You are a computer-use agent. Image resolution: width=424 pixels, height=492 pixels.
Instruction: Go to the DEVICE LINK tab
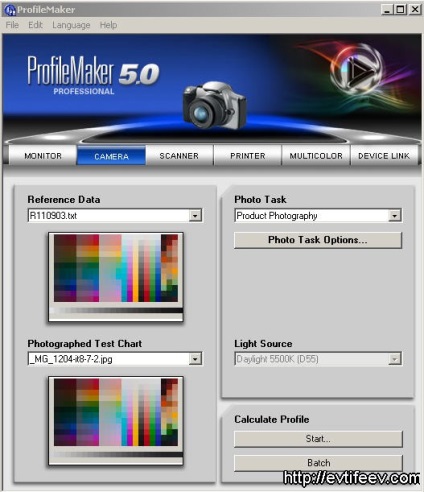coord(384,156)
